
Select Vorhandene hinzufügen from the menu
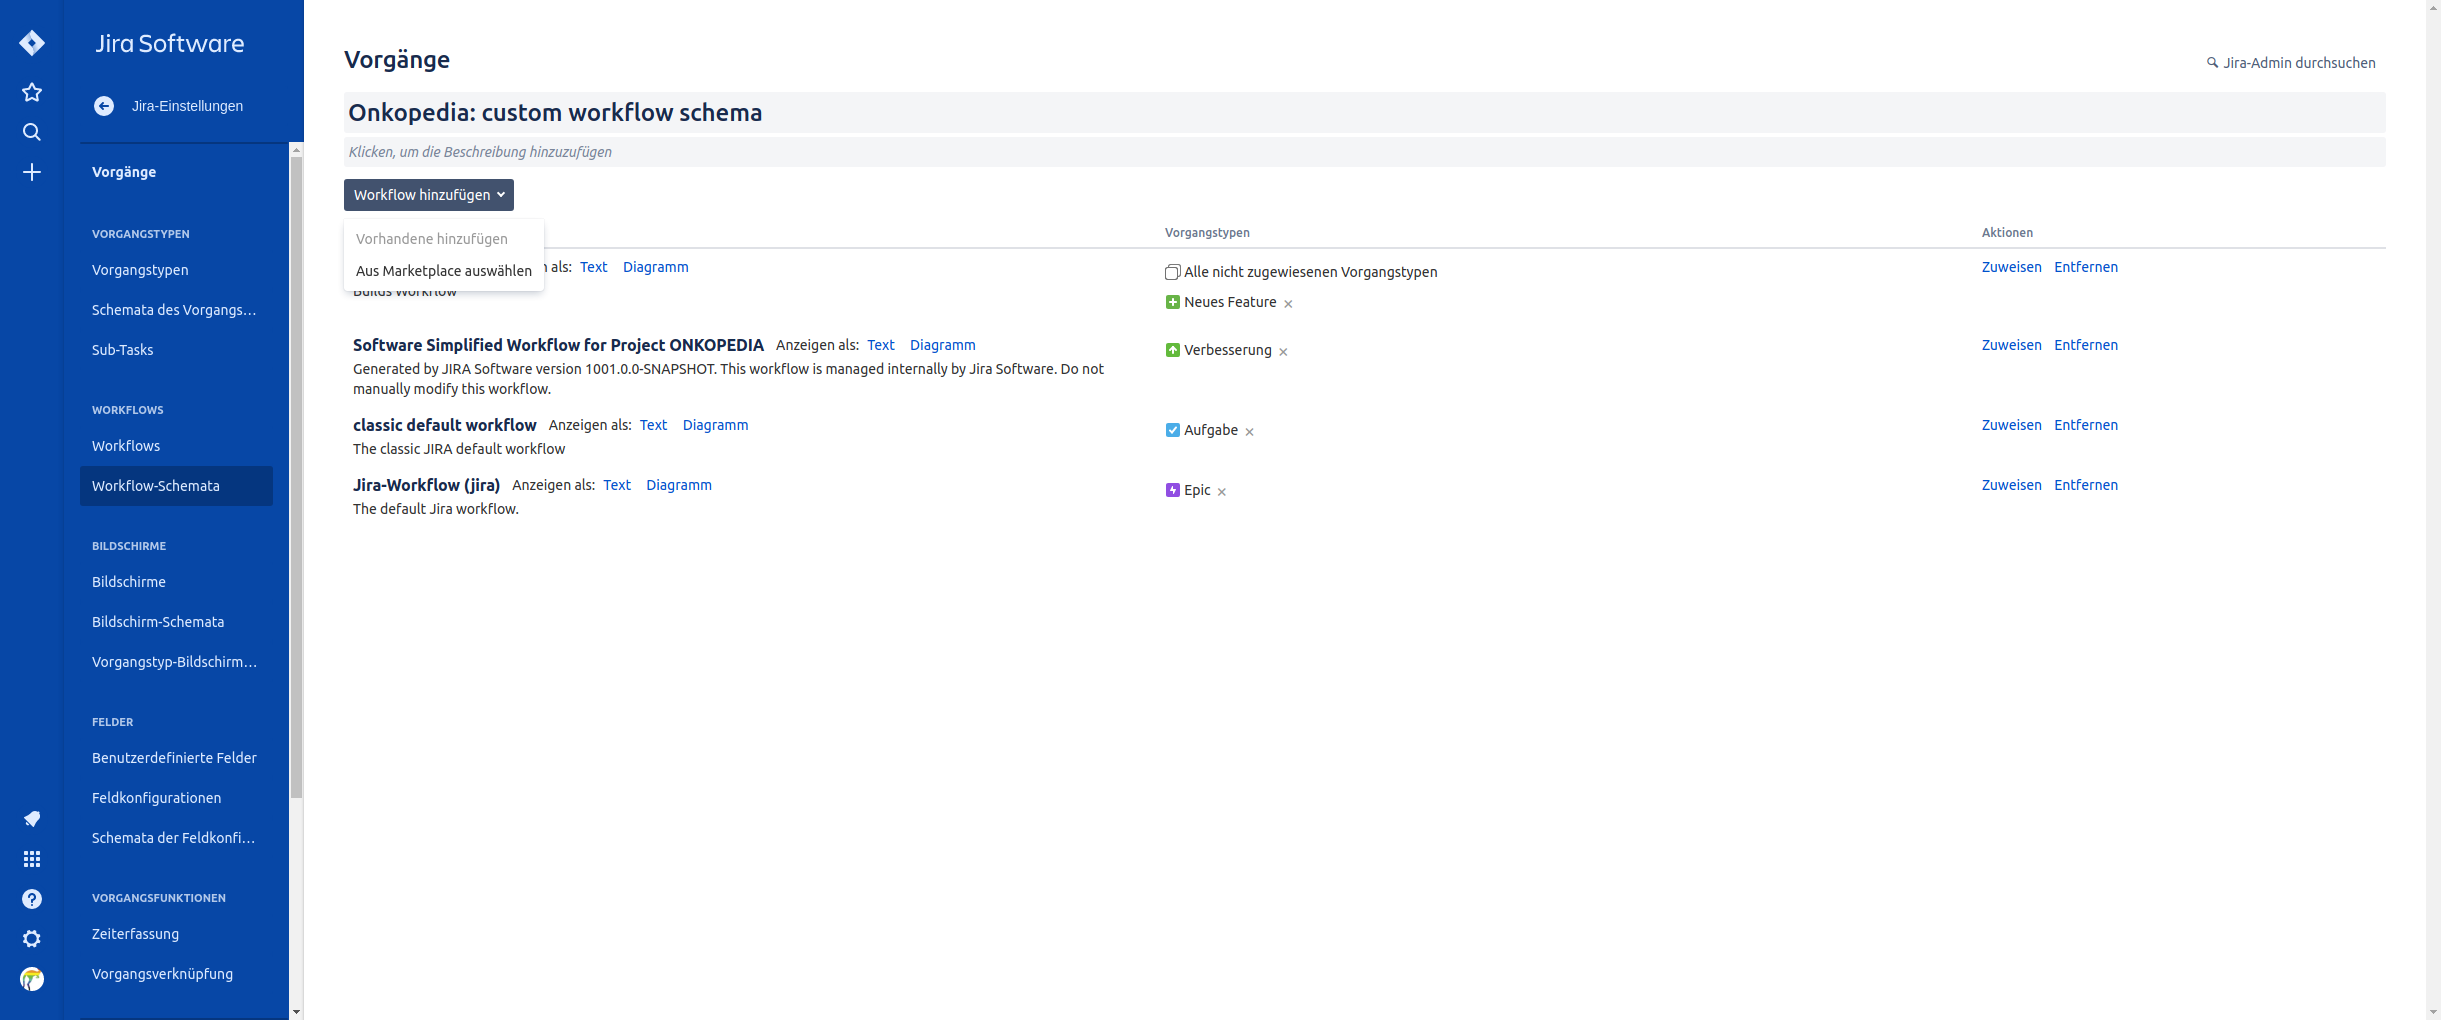pyautogui.click(x=431, y=238)
